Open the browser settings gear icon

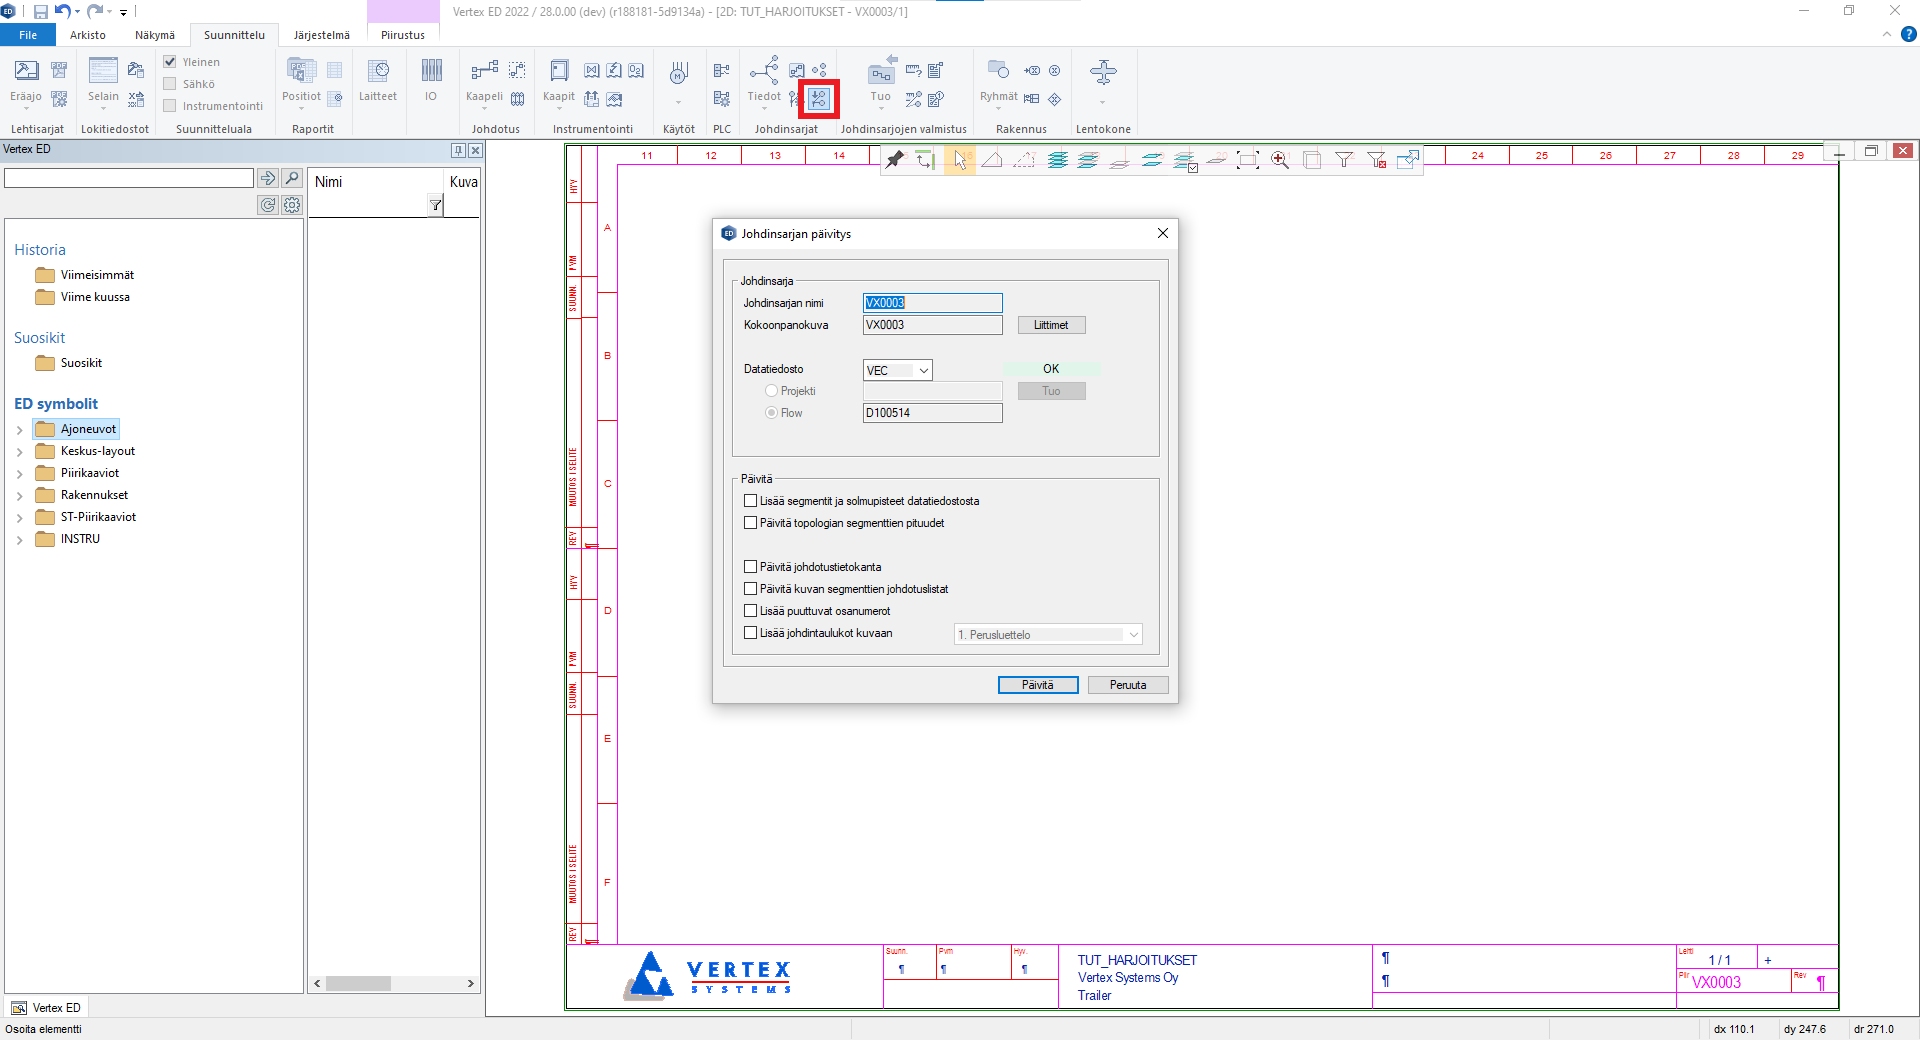tap(292, 205)
